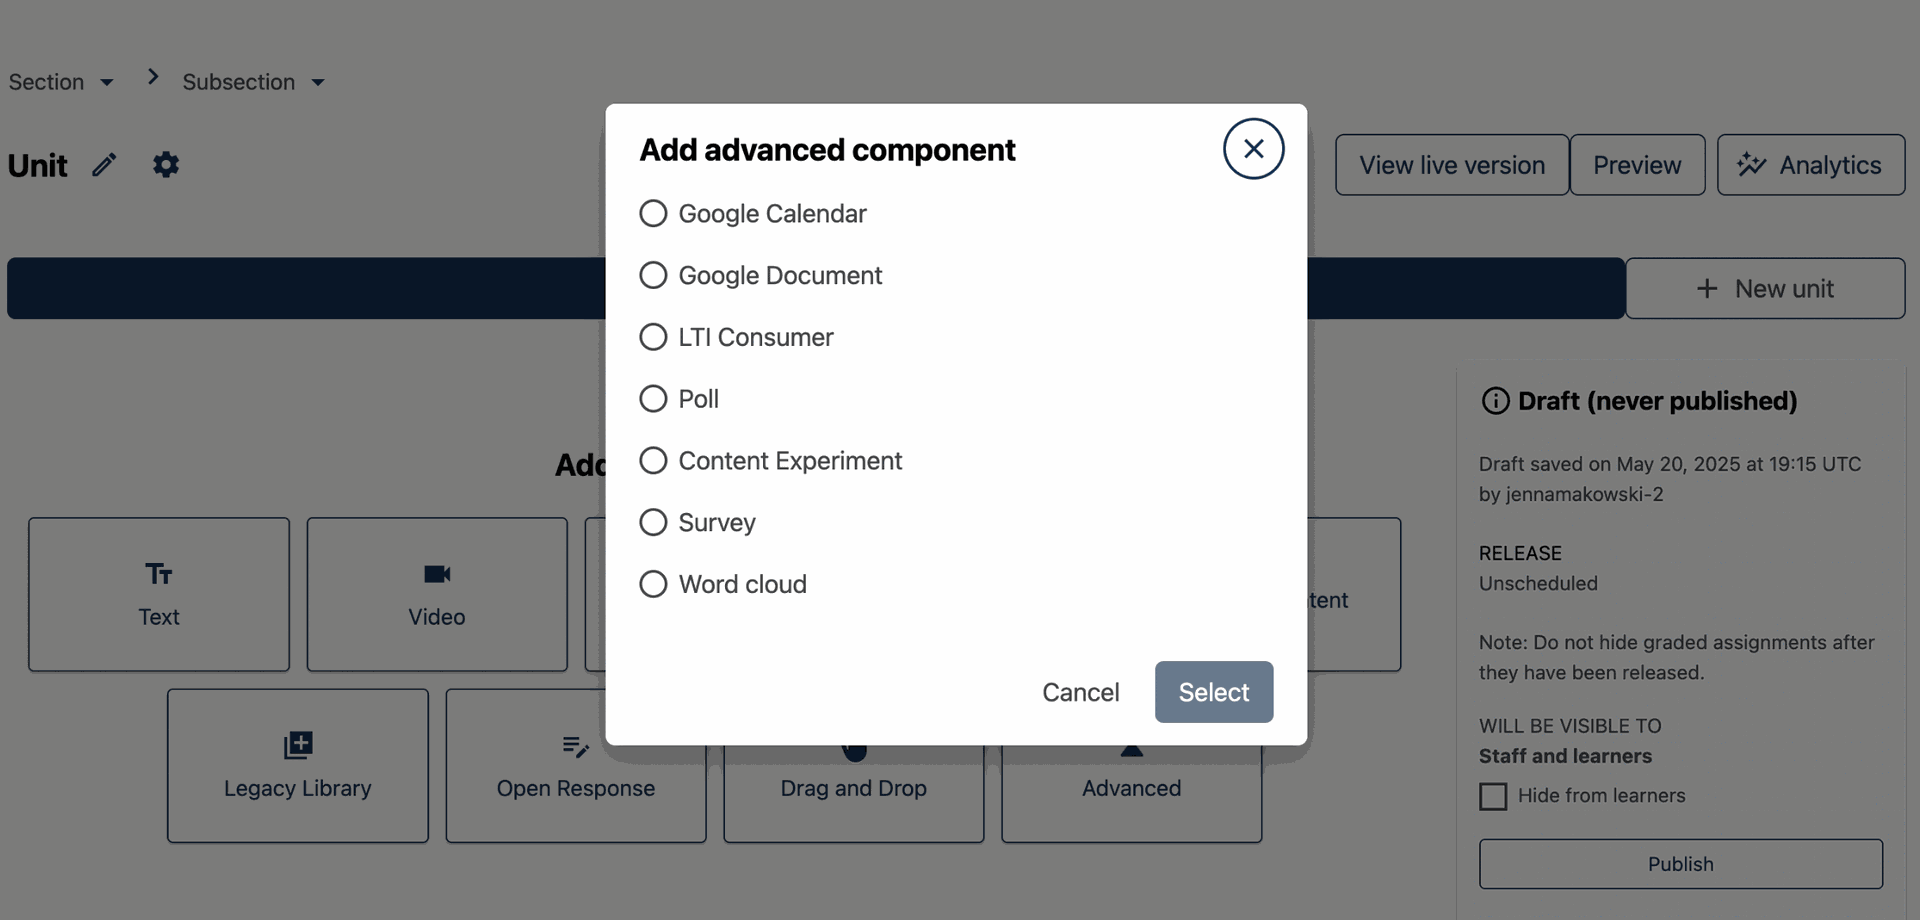Click the Open Response icon
The image size is (1920, 920).
576,746
